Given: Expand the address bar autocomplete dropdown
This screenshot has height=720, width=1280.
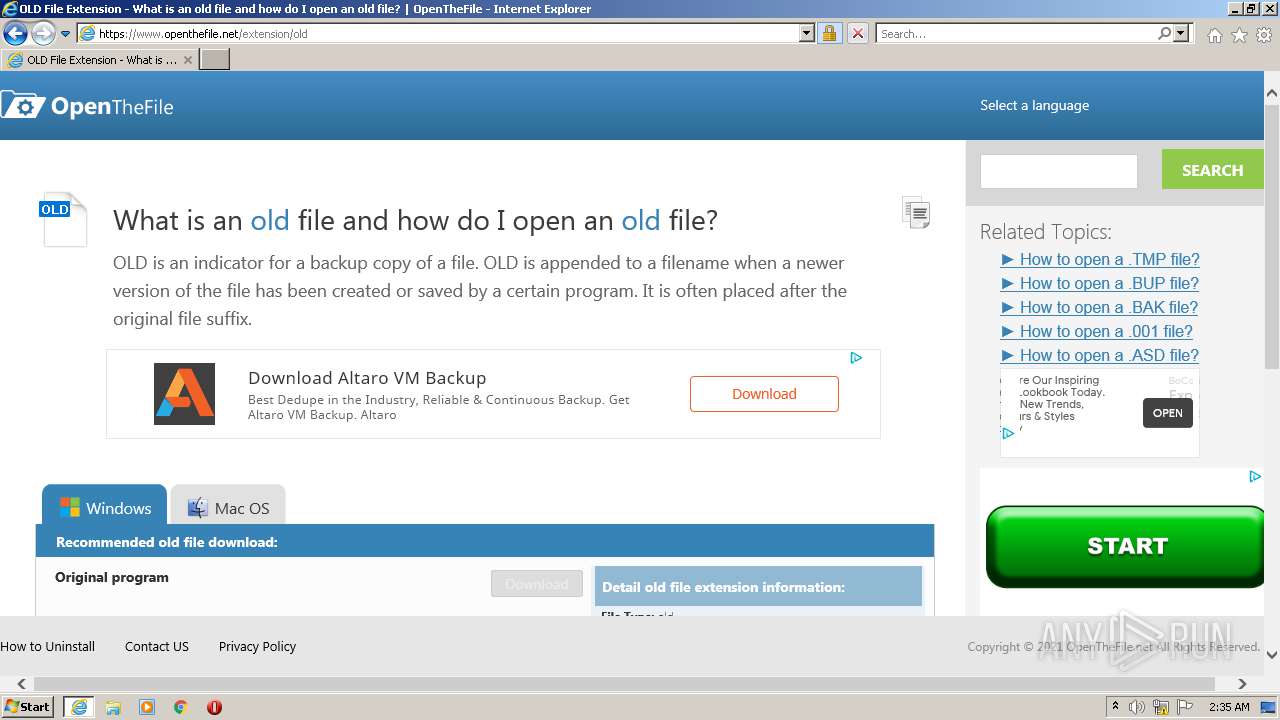Looking at the screenshot, I should tap(807, 33).
